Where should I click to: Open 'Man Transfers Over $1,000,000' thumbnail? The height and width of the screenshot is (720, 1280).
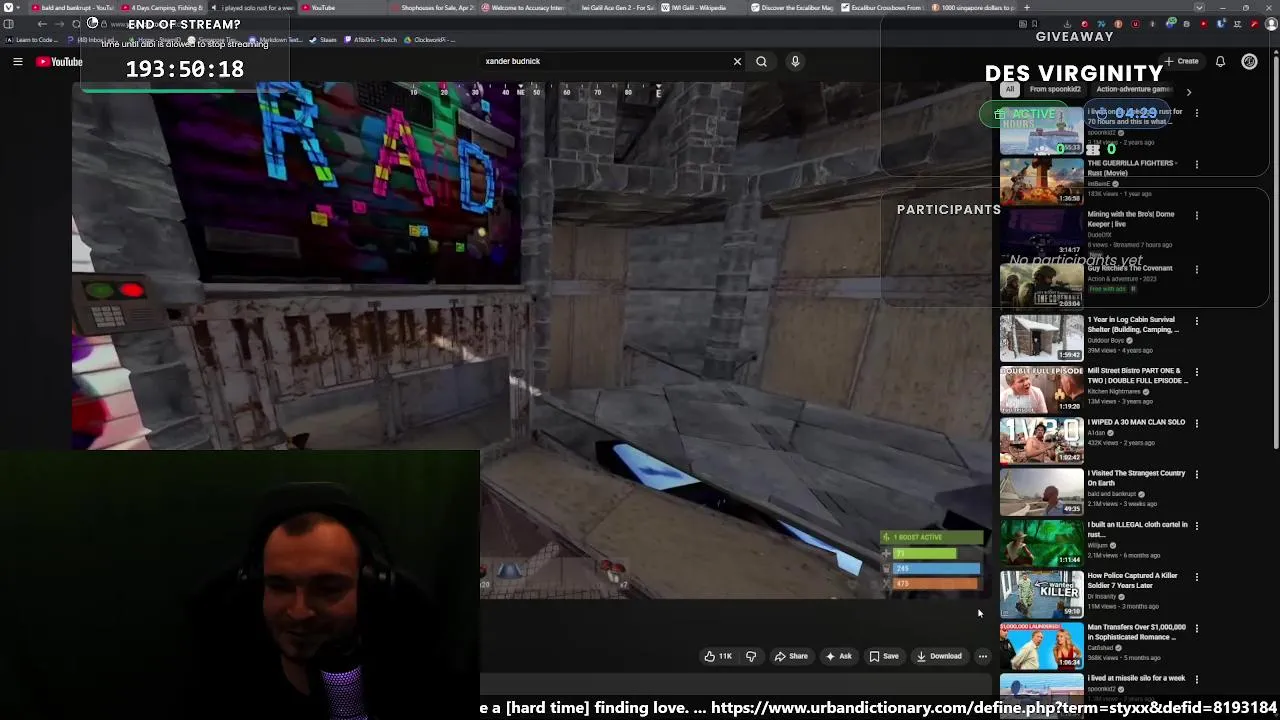click(1041, 645)
